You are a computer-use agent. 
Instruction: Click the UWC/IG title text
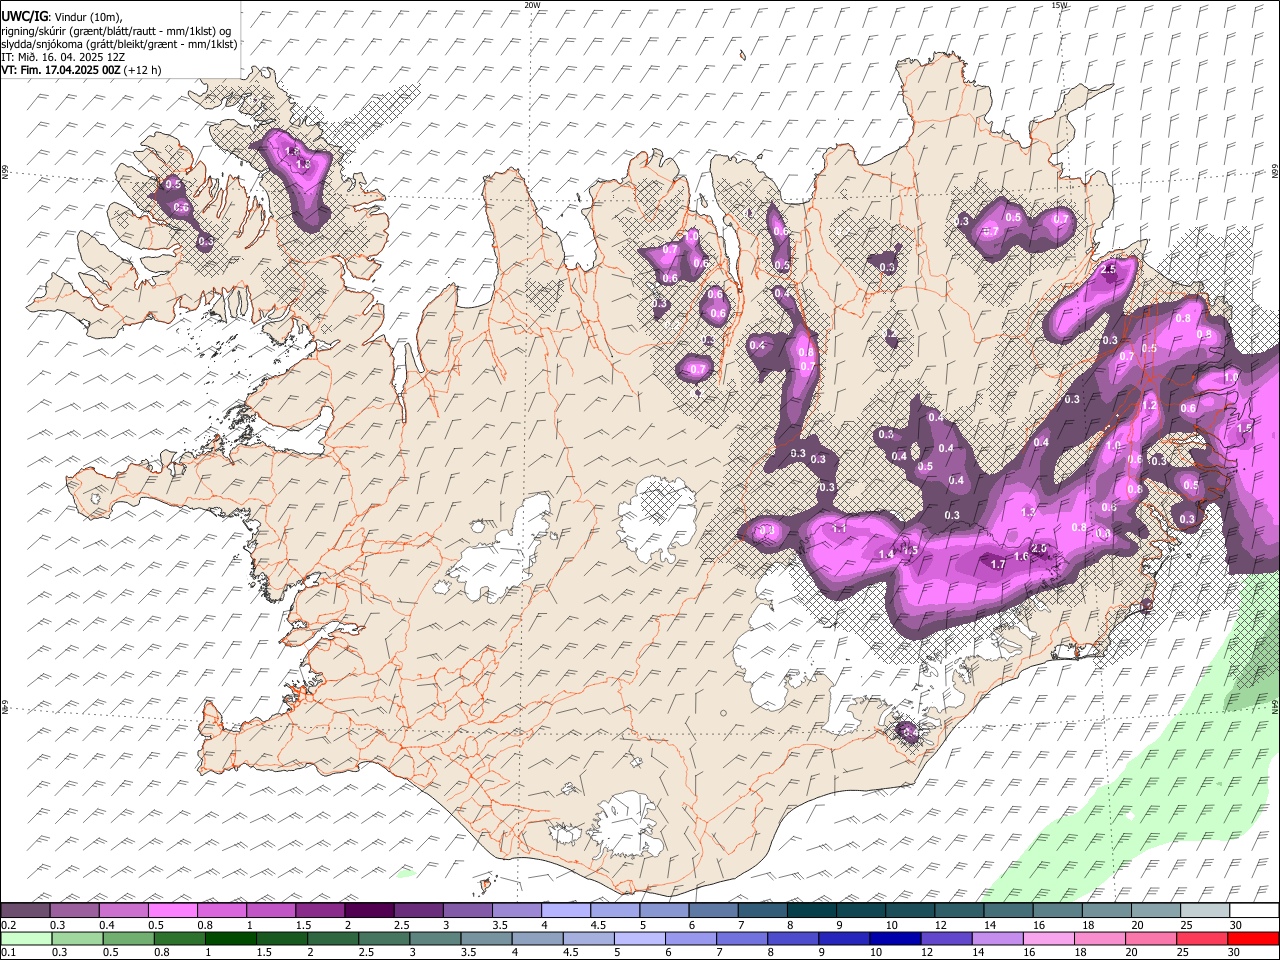pyautogui.click(x=24, y=15)
